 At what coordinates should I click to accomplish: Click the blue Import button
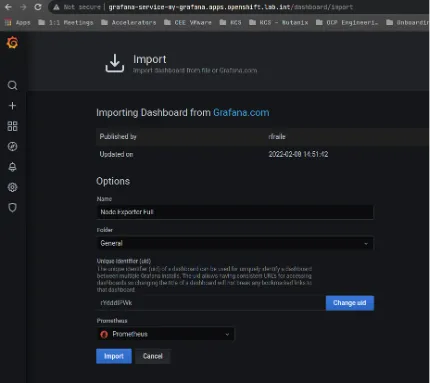point(114,356)
